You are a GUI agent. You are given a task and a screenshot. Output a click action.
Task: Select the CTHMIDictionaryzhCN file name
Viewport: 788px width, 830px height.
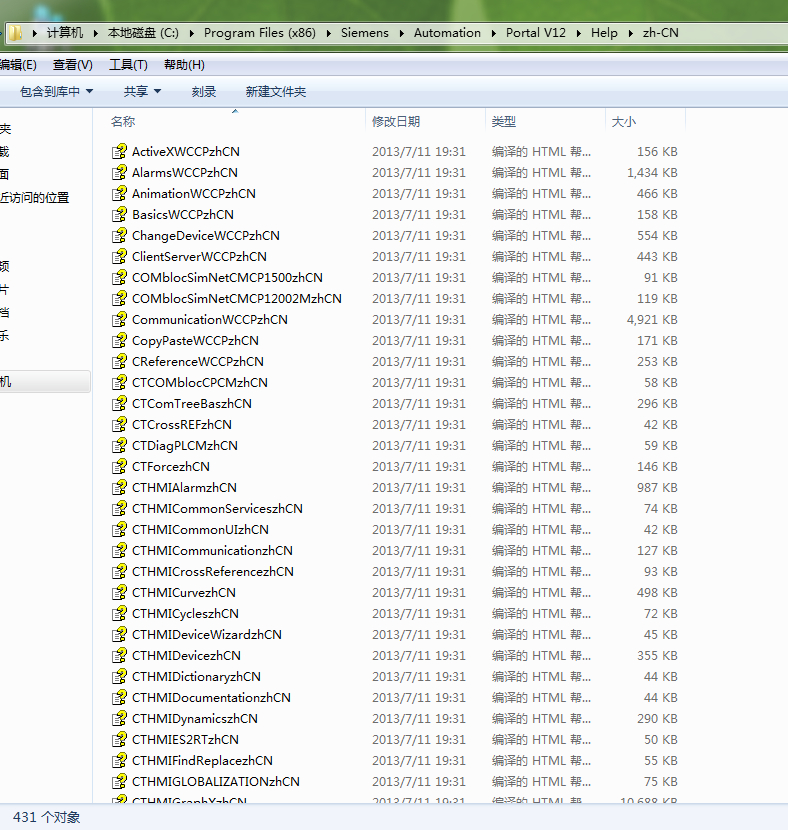(196, 676)
